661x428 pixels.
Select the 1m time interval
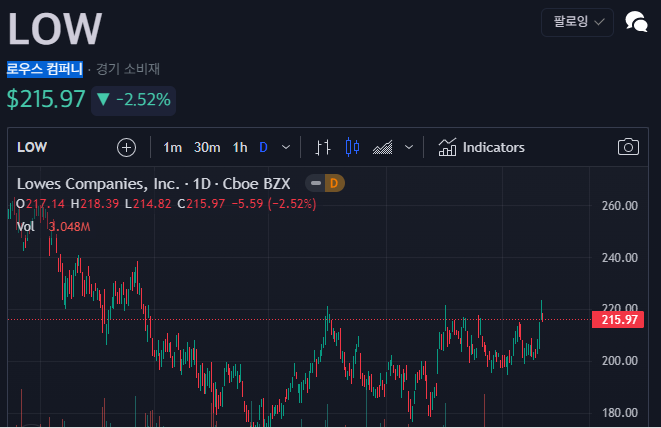172,148
